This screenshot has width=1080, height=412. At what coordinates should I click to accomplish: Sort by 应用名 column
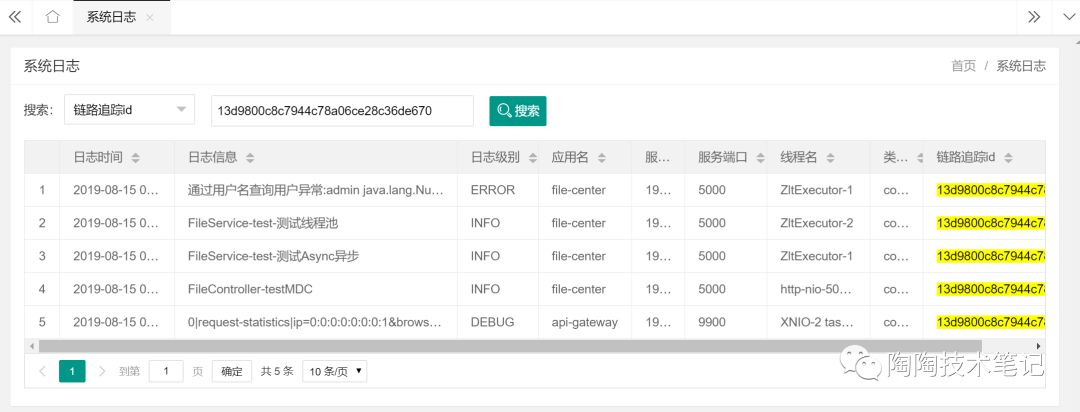(x=601, y=158)
